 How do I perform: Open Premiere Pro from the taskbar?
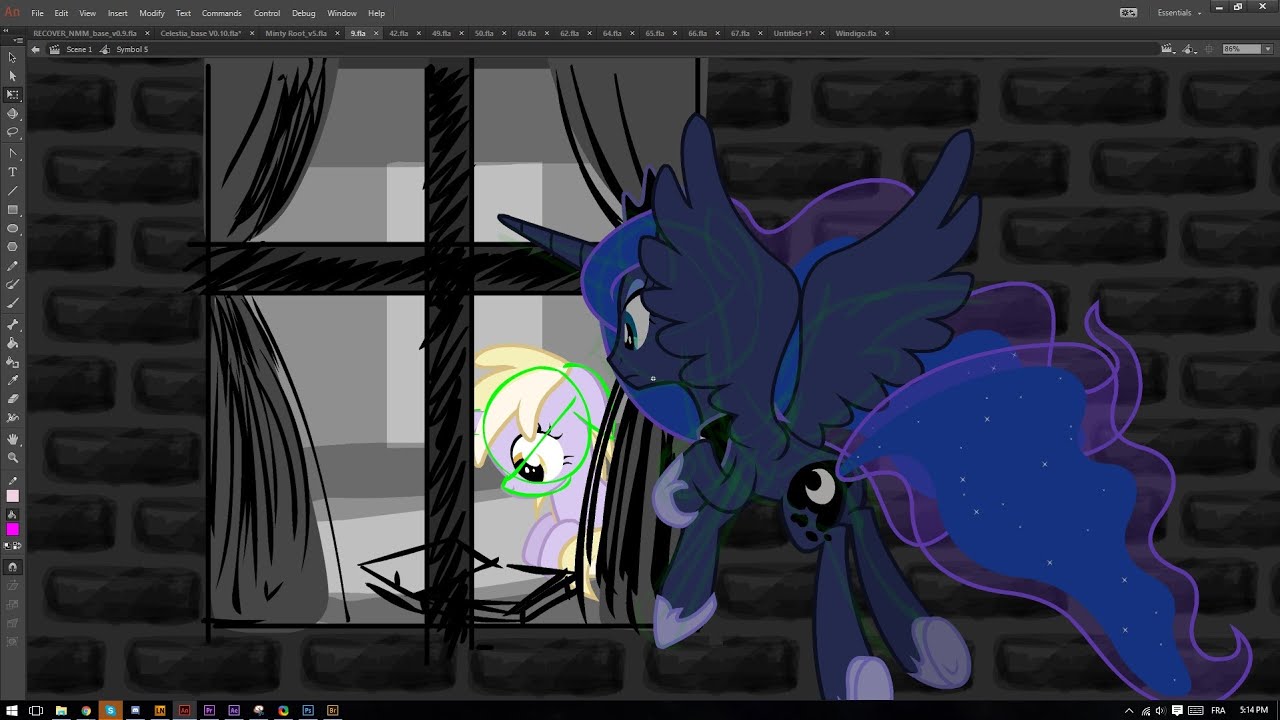pos(209,710)
